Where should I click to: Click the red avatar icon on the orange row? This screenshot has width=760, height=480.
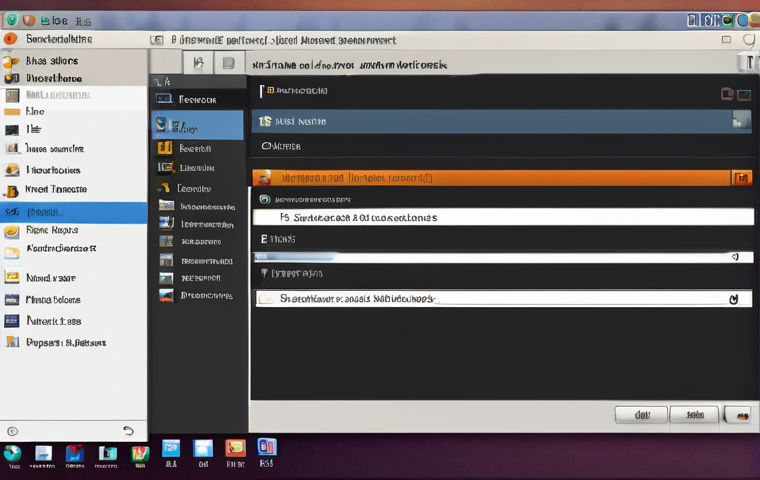264,178
